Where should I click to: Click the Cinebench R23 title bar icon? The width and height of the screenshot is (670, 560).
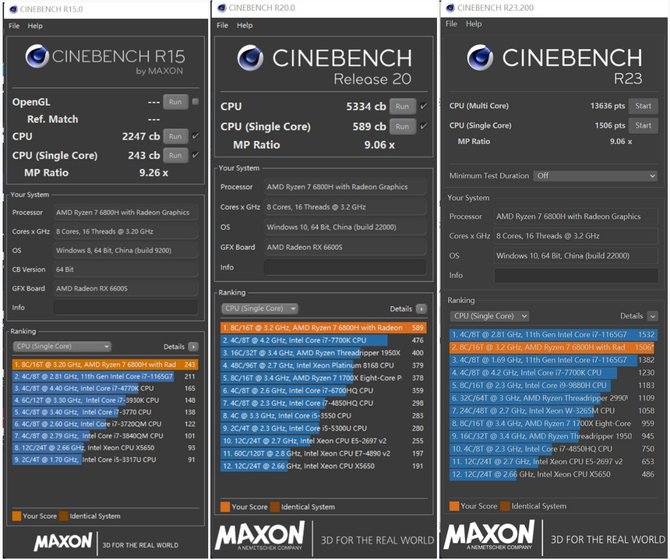click(x=450, y=8)
